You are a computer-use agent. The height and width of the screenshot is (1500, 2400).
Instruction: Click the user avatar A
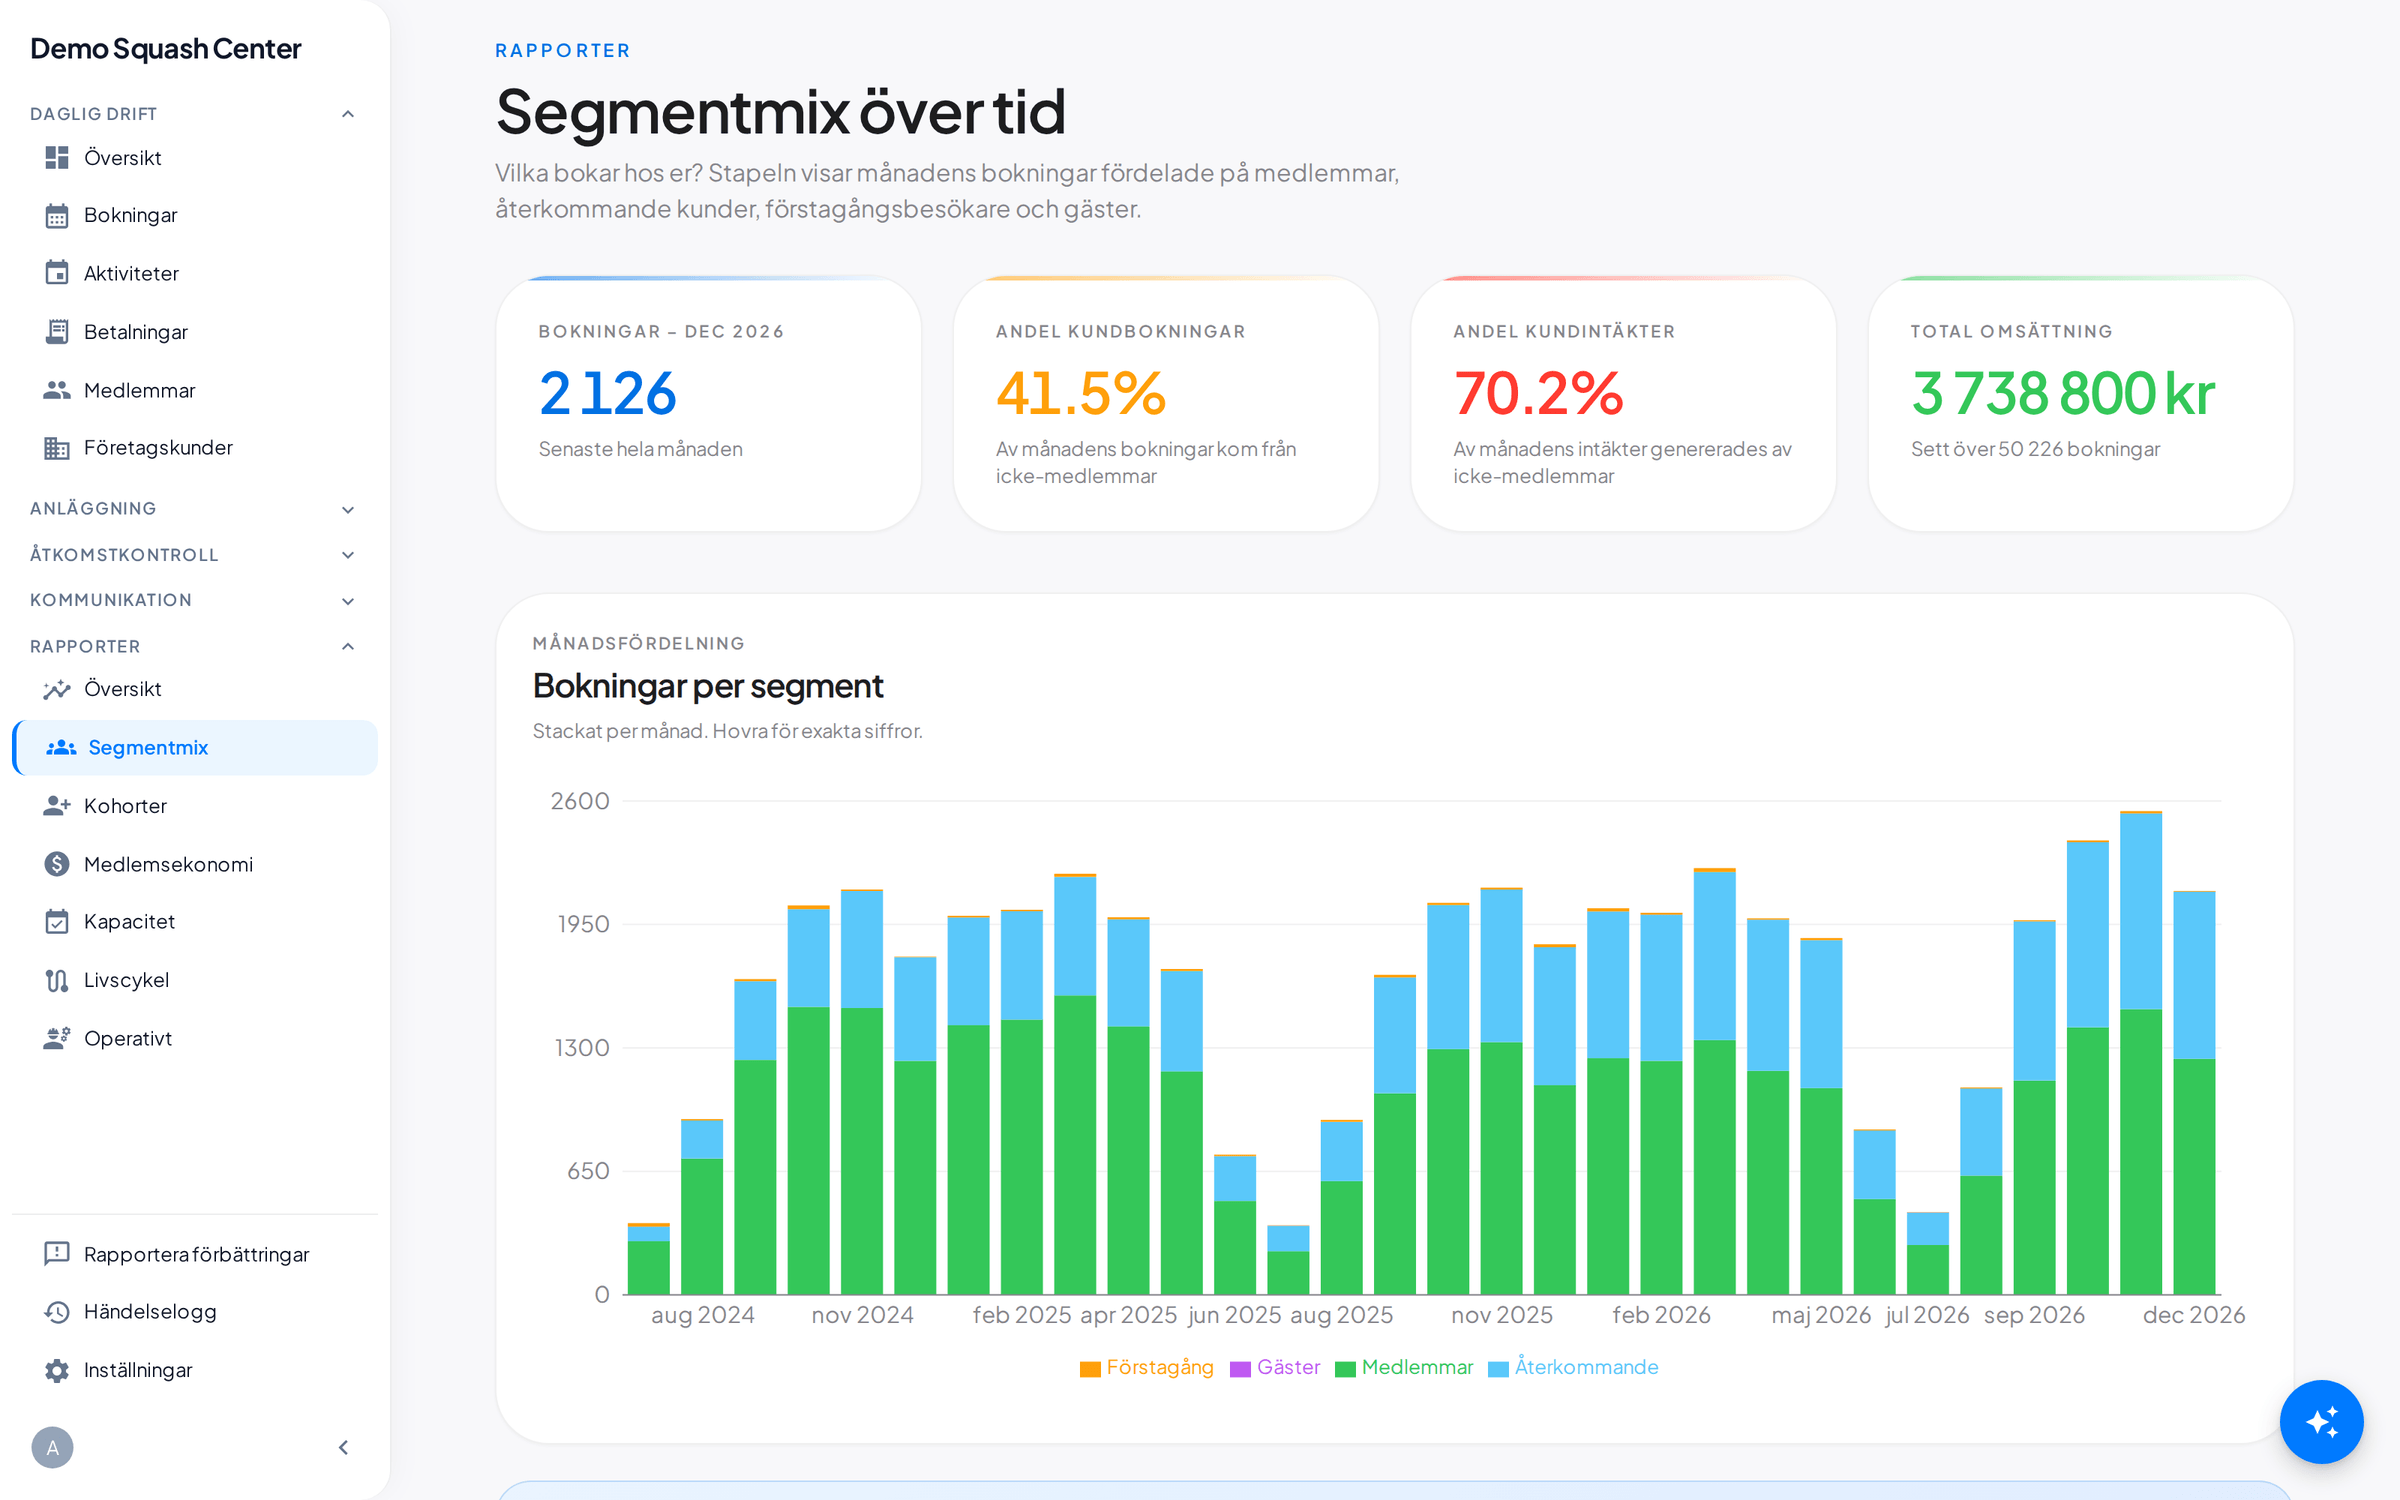[52, 1447]
